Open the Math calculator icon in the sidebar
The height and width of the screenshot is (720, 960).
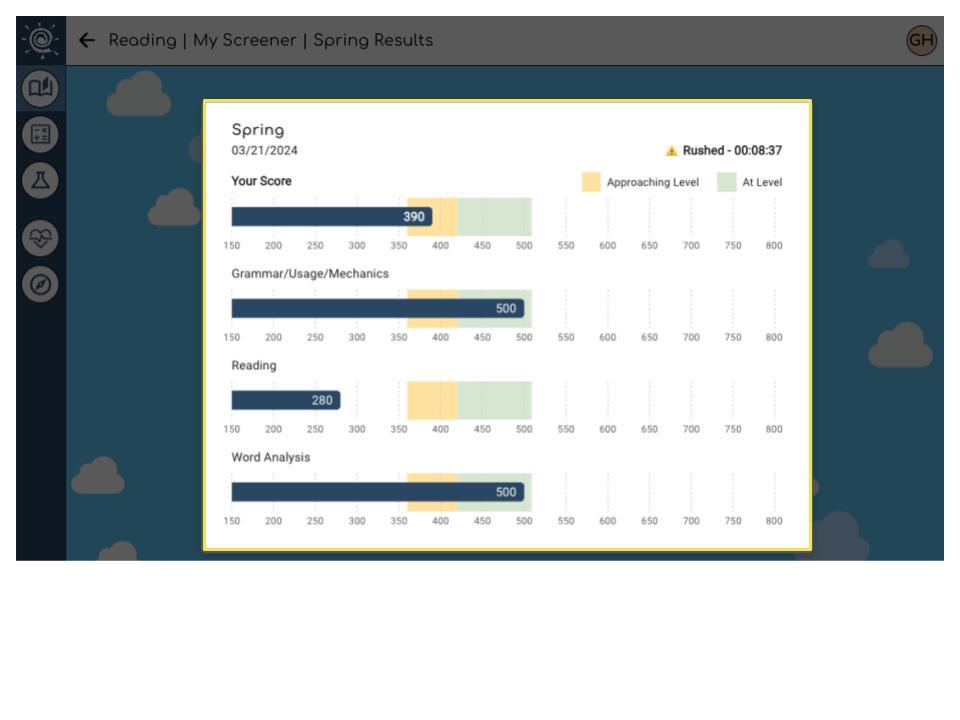pyautogui.click(x=40, y=134)
